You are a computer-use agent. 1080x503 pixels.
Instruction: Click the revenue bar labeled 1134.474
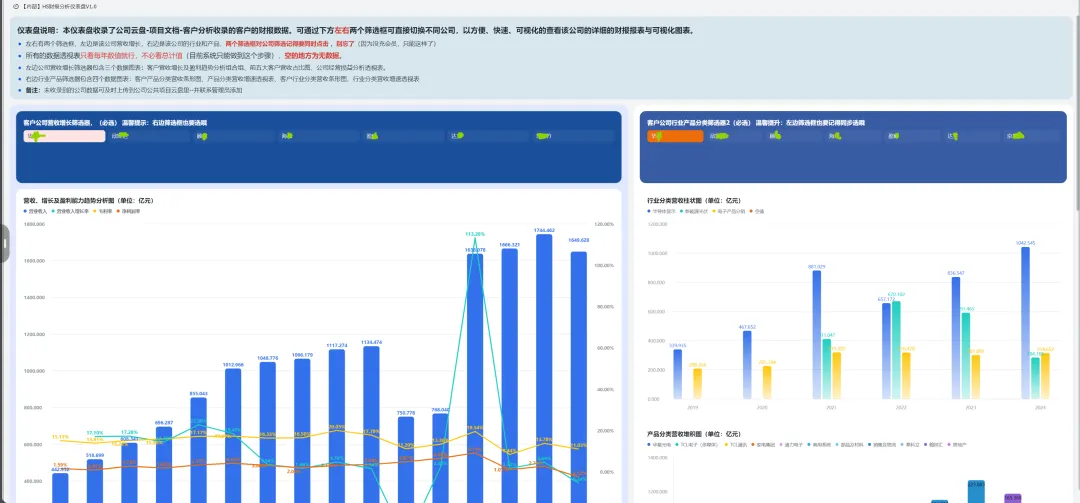(371, 424)
